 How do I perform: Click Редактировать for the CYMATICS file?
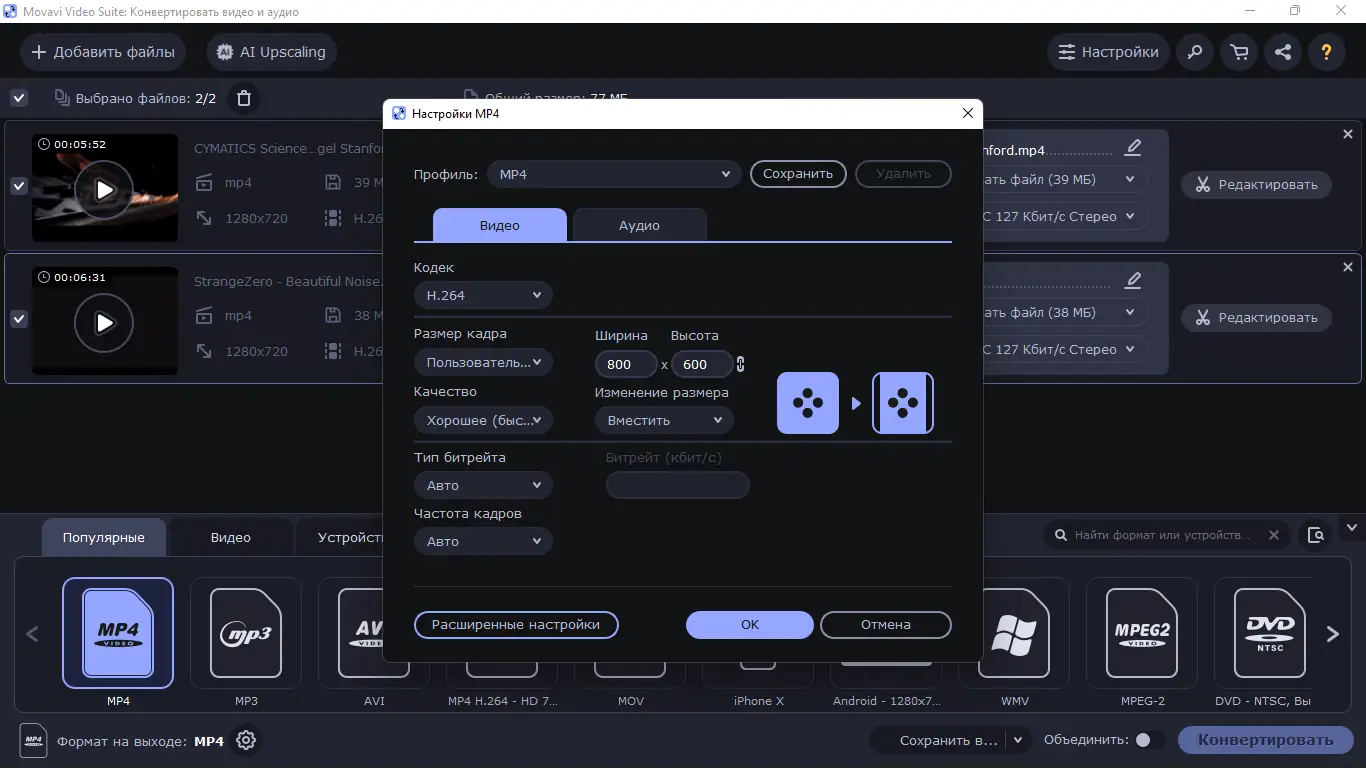pos(1257,185)
